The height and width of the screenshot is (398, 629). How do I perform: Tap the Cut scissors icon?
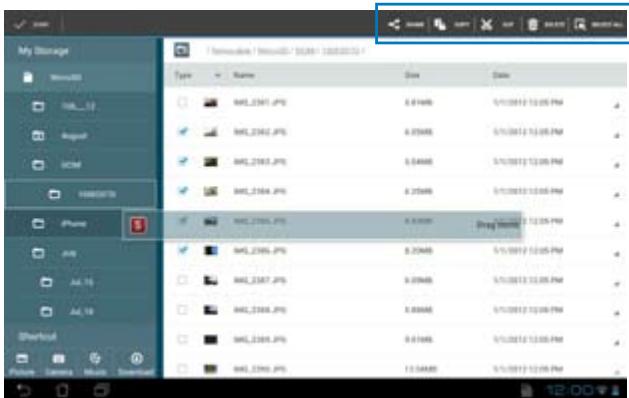pyautogui.click(x=486, y=24)
